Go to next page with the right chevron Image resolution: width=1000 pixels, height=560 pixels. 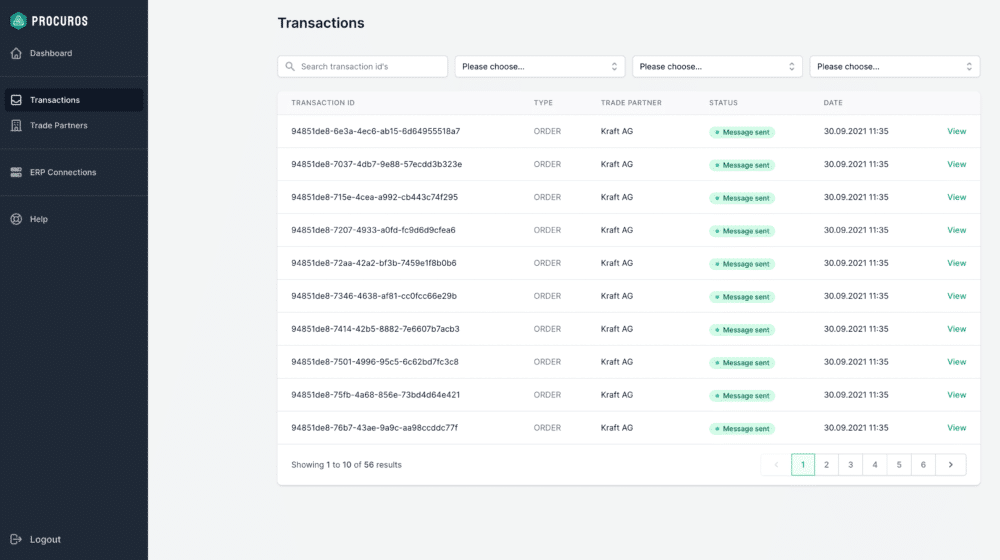tap(951, 465)
